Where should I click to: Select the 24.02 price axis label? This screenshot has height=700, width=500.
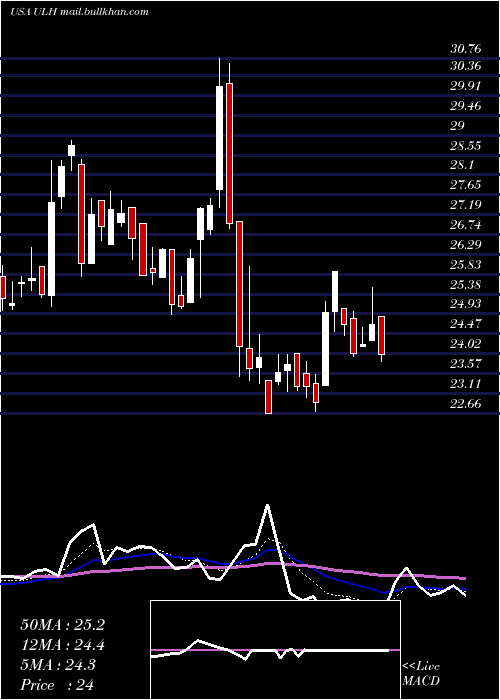pos(466,344)
